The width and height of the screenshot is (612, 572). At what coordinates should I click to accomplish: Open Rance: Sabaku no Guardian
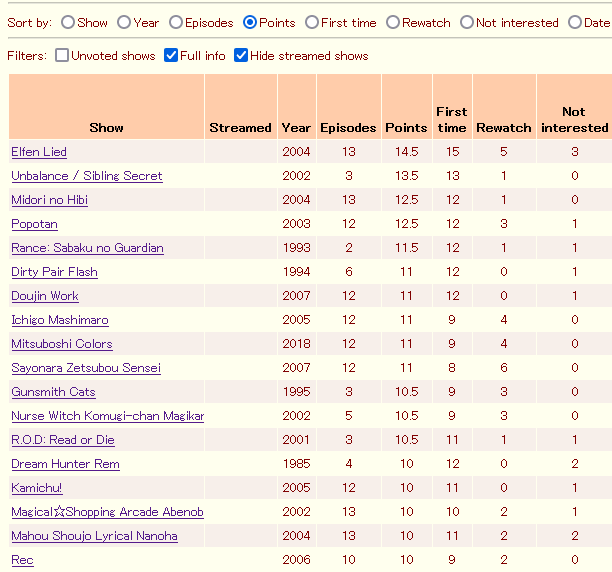pos(87,248)
